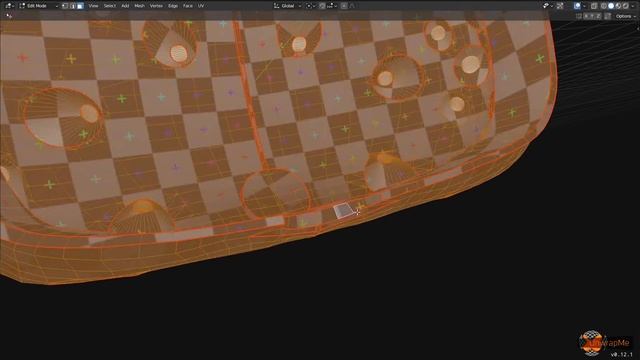This screenshot has height=360, width=640.
Task: Open the editor type selector
Action: 9,6
